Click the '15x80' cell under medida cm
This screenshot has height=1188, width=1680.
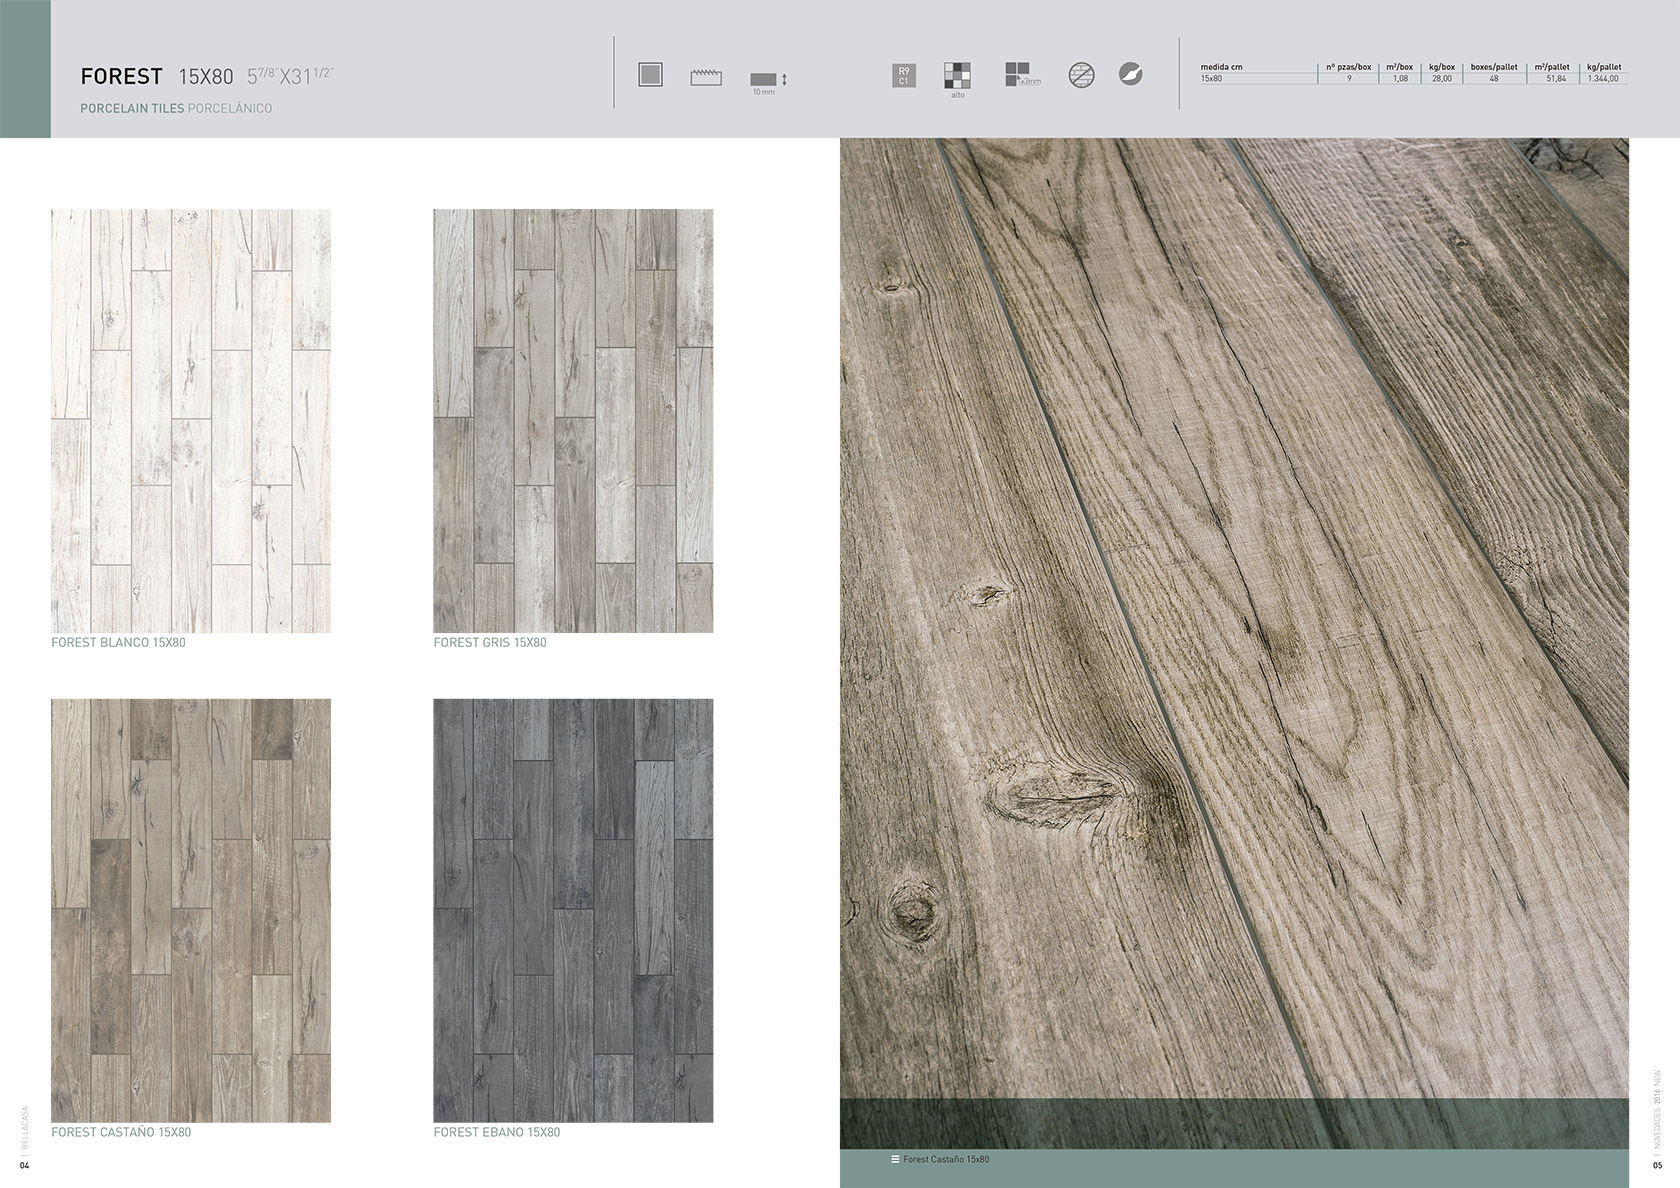click(x=1211, y=78)
